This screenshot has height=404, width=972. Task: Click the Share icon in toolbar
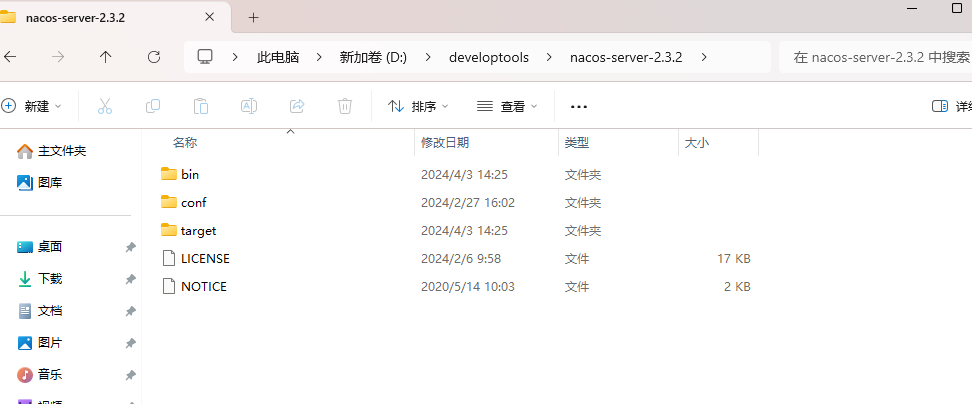(297, 106)
